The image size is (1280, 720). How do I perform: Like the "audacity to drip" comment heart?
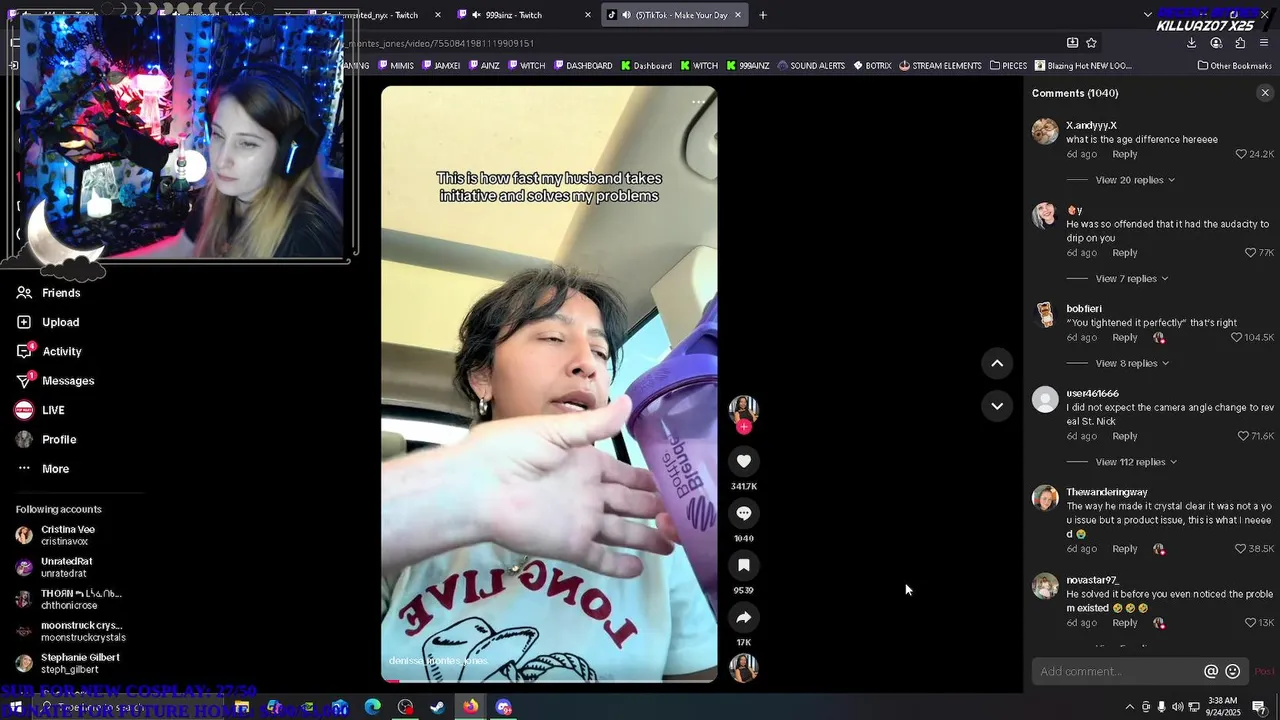pos(1251,253)
